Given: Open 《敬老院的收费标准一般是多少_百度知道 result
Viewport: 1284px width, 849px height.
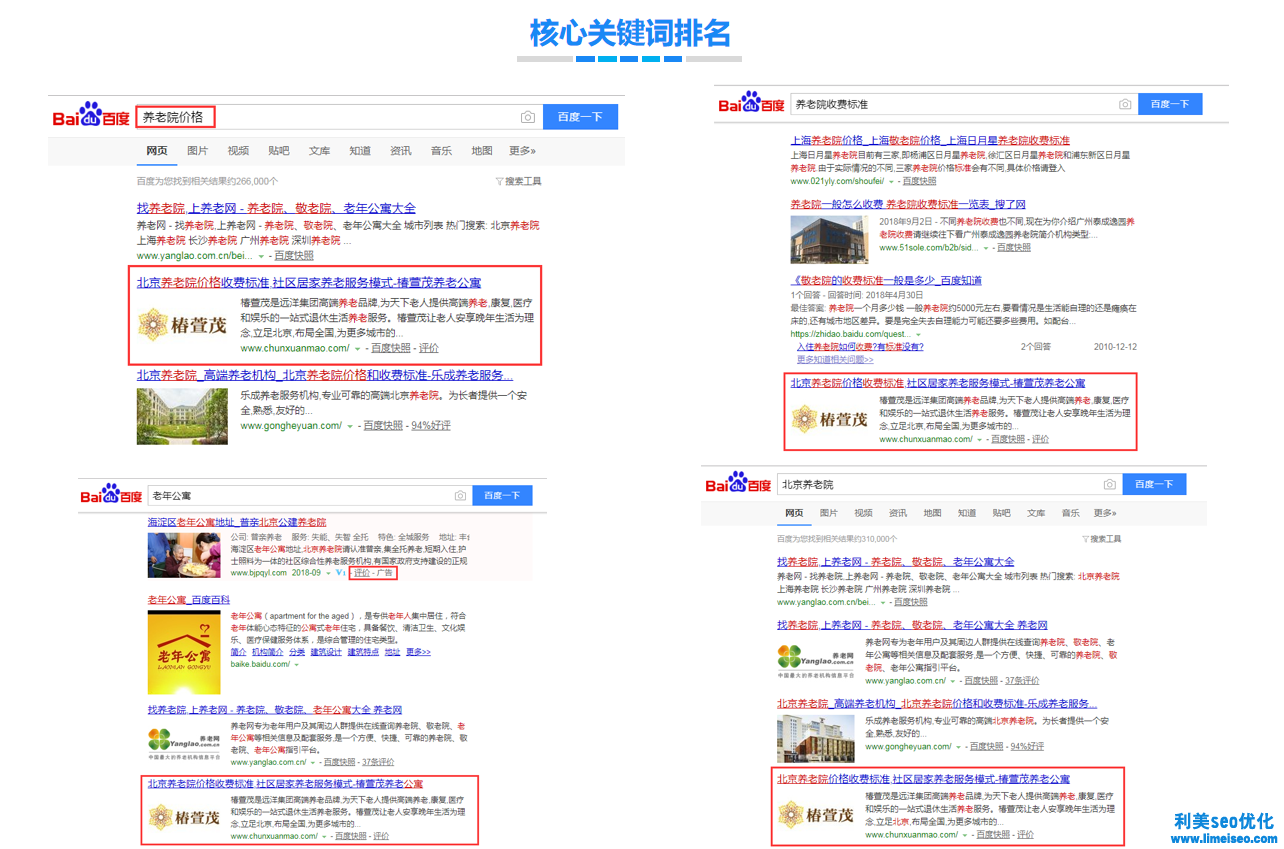Looking at the screenshot, I should (x=886, y=281).
